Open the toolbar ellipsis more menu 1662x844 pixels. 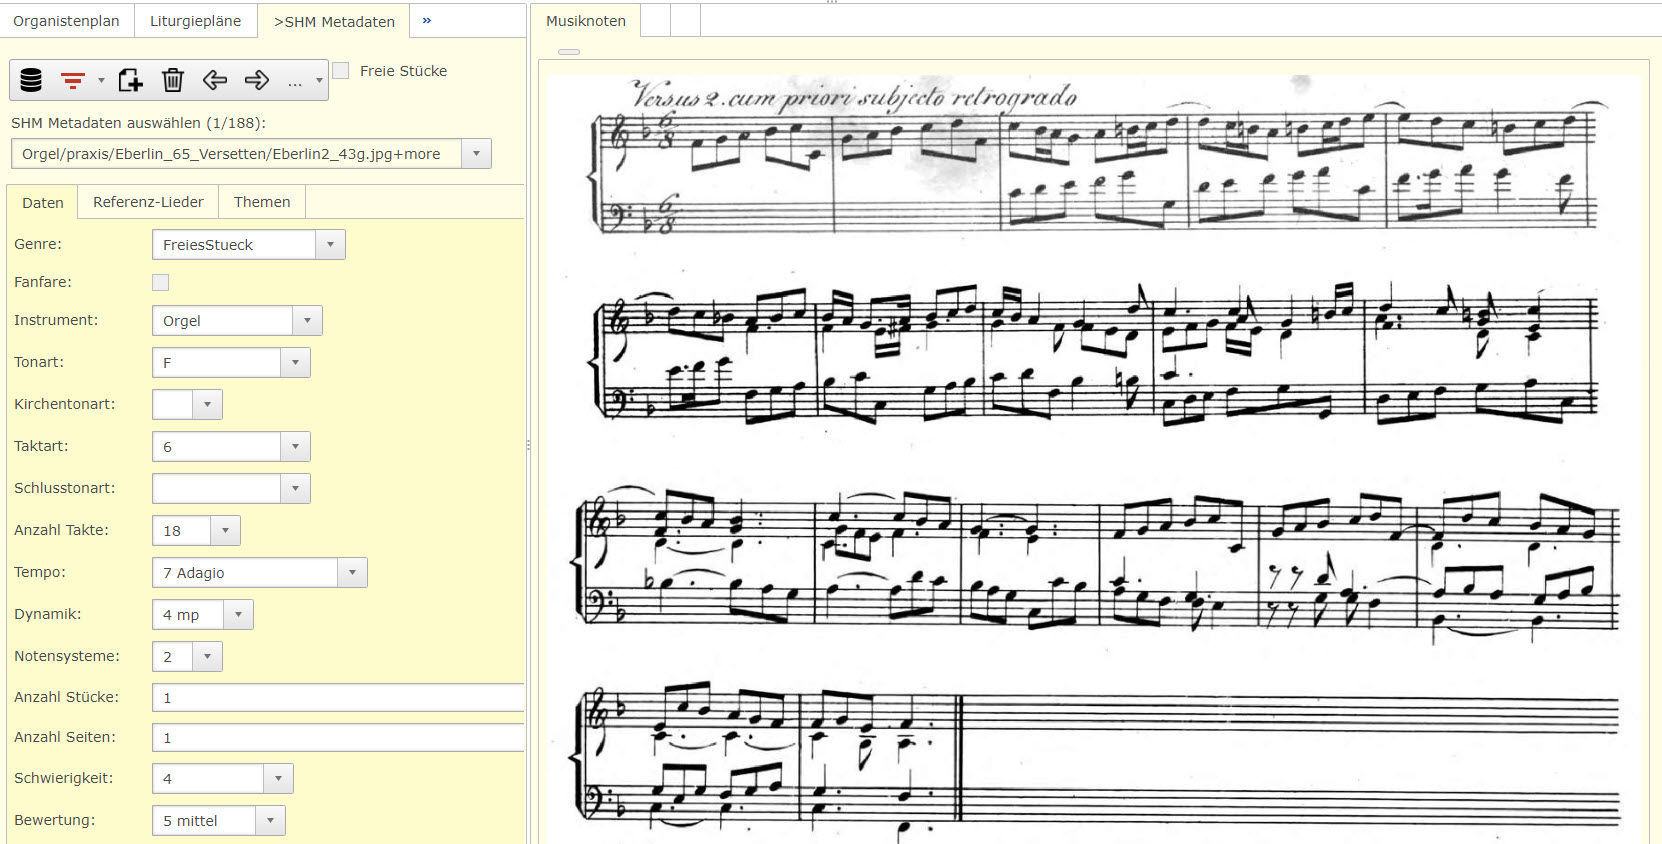[295, 82]
